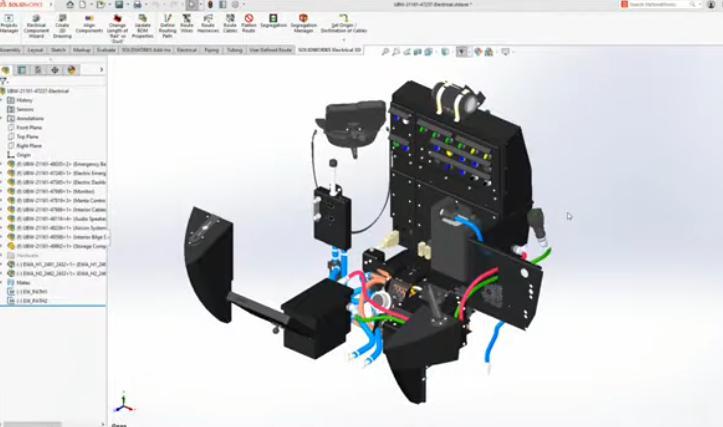Switch to the DimXpertManager tab

click(55, 70)
